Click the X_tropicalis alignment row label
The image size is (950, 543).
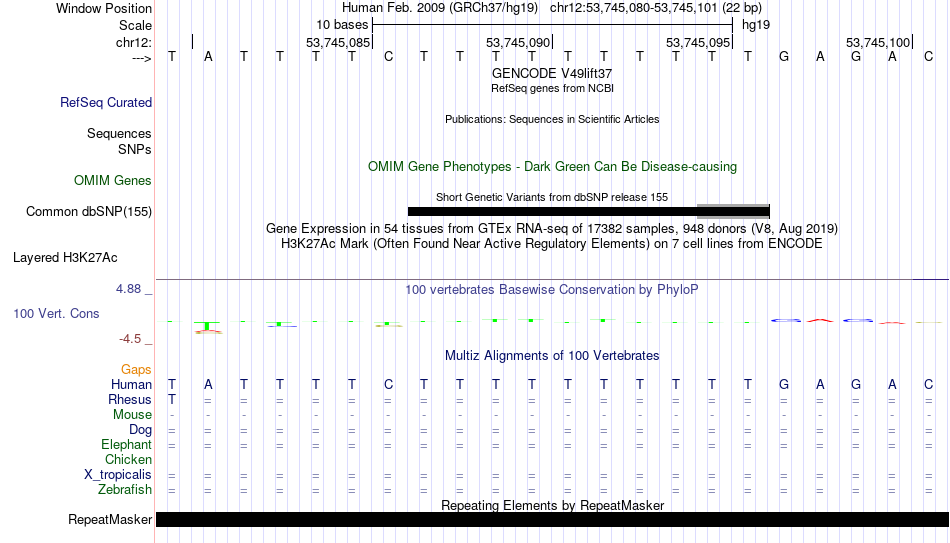(118, 475)
